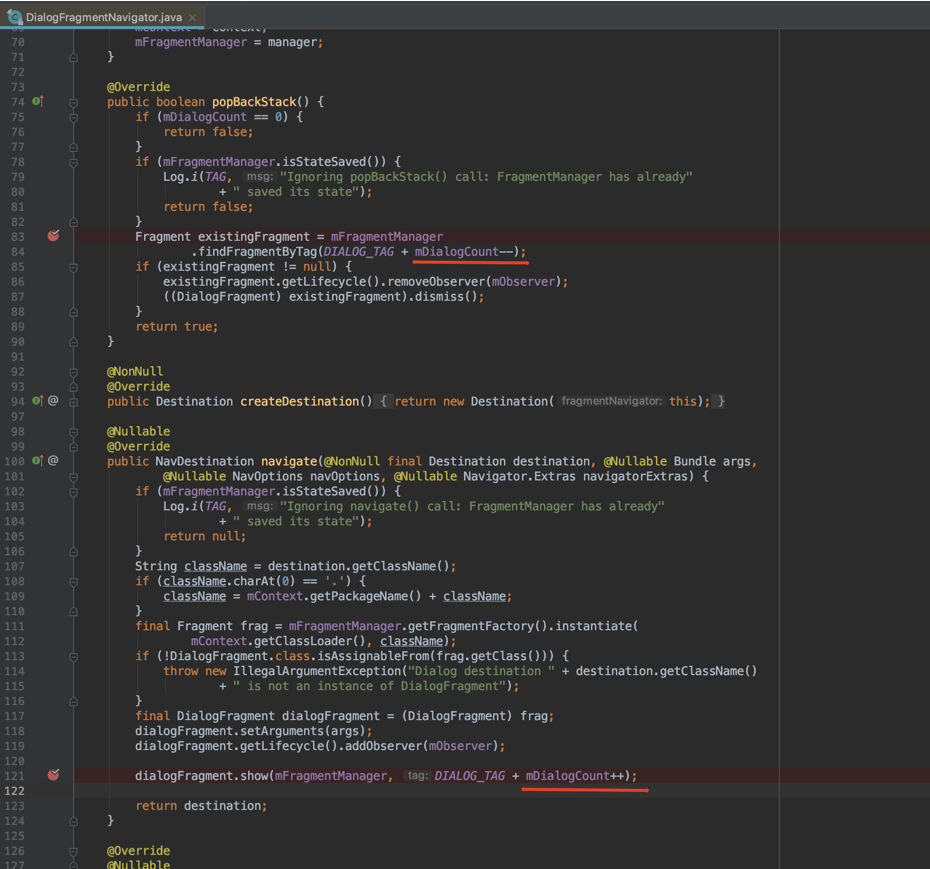This screenshot has width=930, height=869.
Task: Click the Java class icon on the file tab
Action: coord(14,17)
